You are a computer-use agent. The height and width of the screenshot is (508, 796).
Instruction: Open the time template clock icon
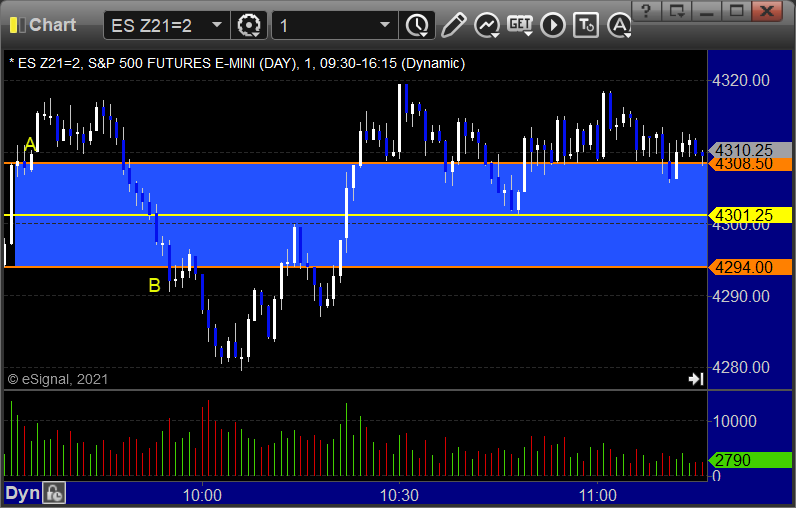417,25
